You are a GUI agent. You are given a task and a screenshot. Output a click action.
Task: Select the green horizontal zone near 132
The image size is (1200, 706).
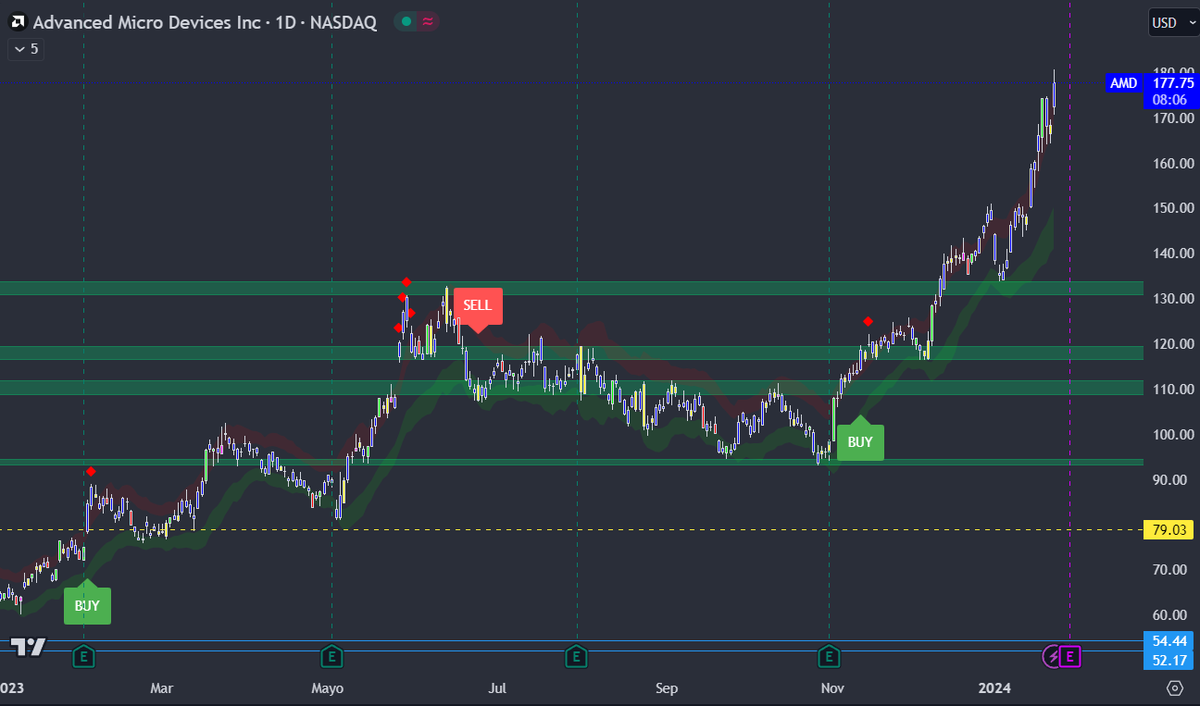pyautogui.click(x=570, y=288)
